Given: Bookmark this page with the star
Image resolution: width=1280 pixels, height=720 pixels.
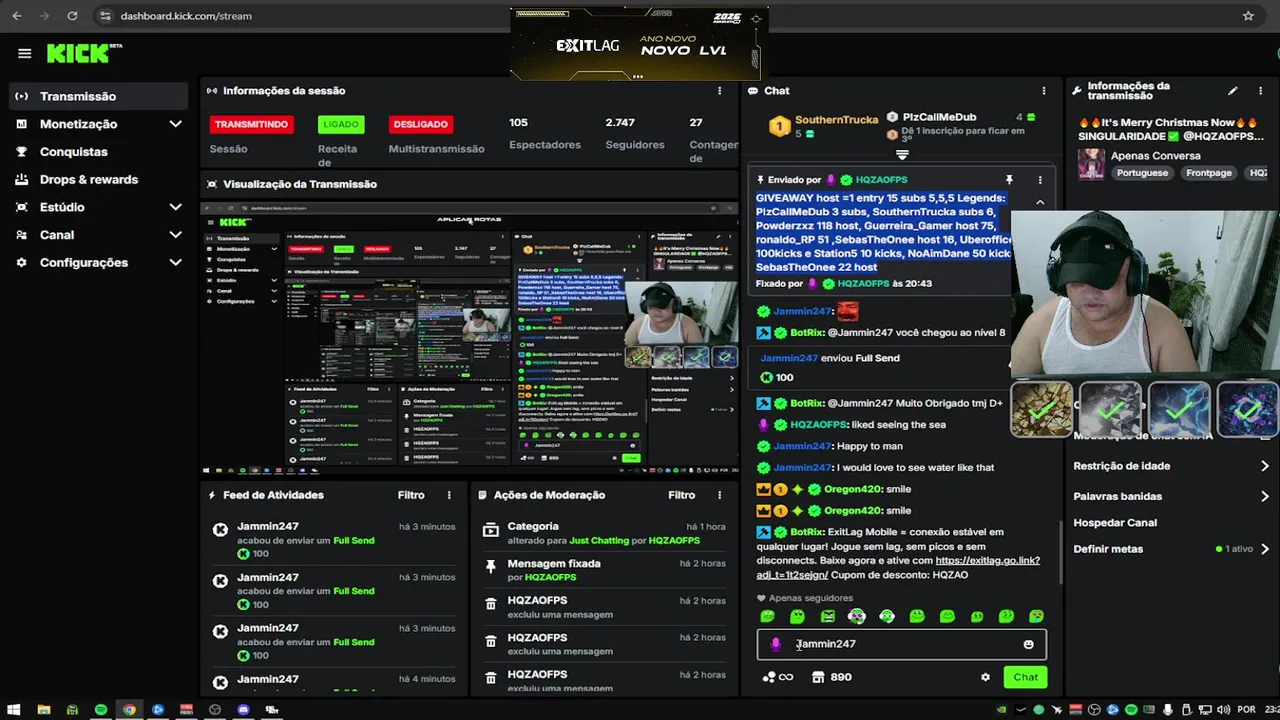Looking at the screenshot, I should coord(1248,16).
